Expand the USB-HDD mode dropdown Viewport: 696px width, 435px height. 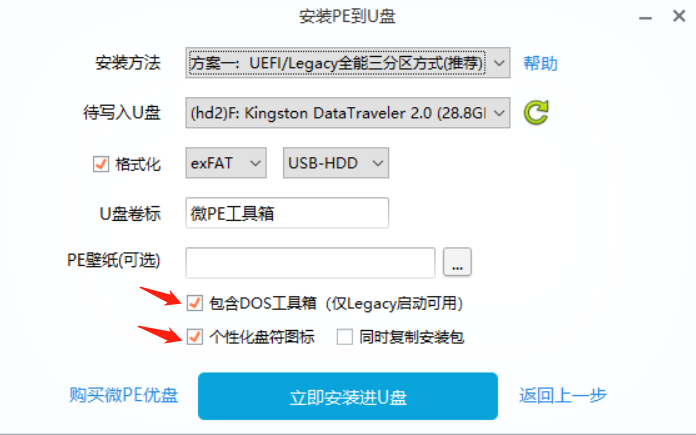[336, 163]
